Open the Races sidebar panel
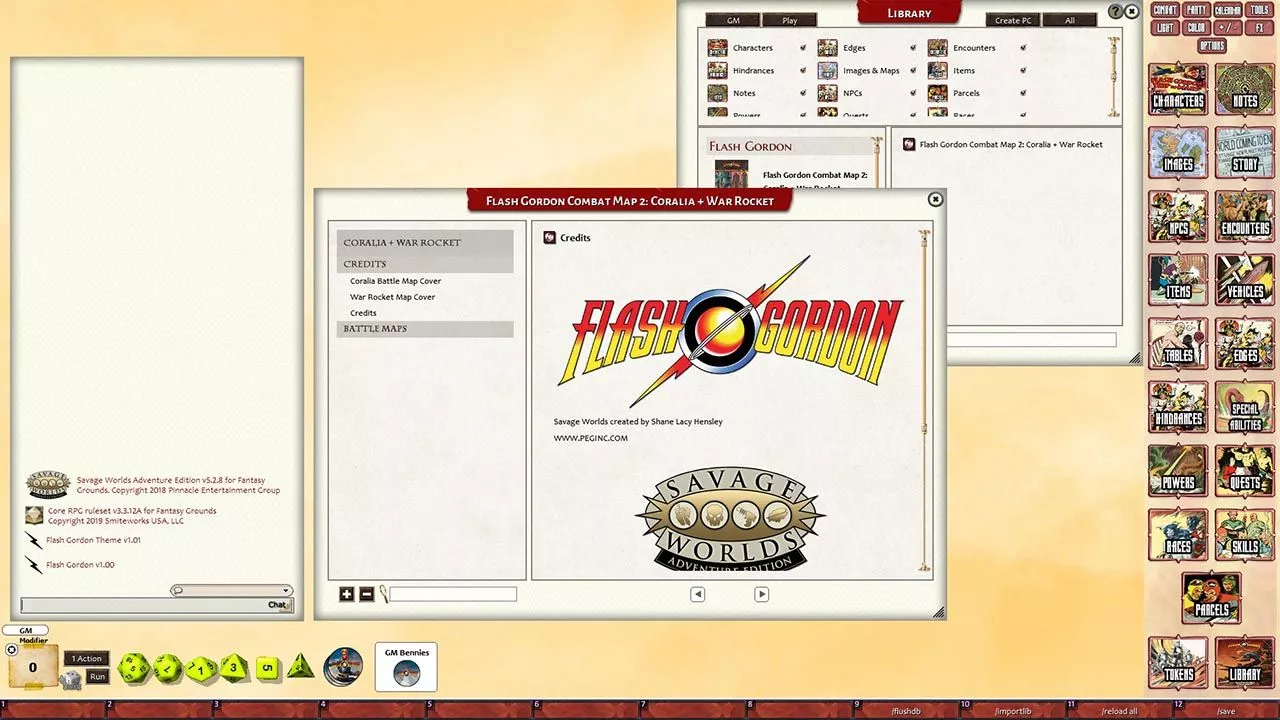Image resolution: width=1280 pixels, height=720 pixels. (x=1178, y=537)
